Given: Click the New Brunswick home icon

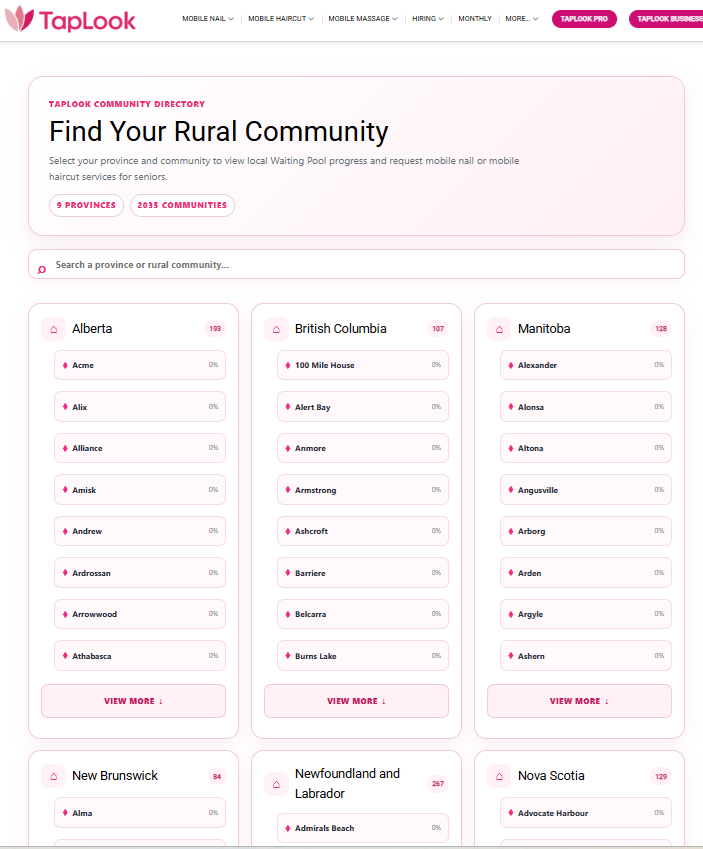Looking at the screenshot, I should (54, 776).
